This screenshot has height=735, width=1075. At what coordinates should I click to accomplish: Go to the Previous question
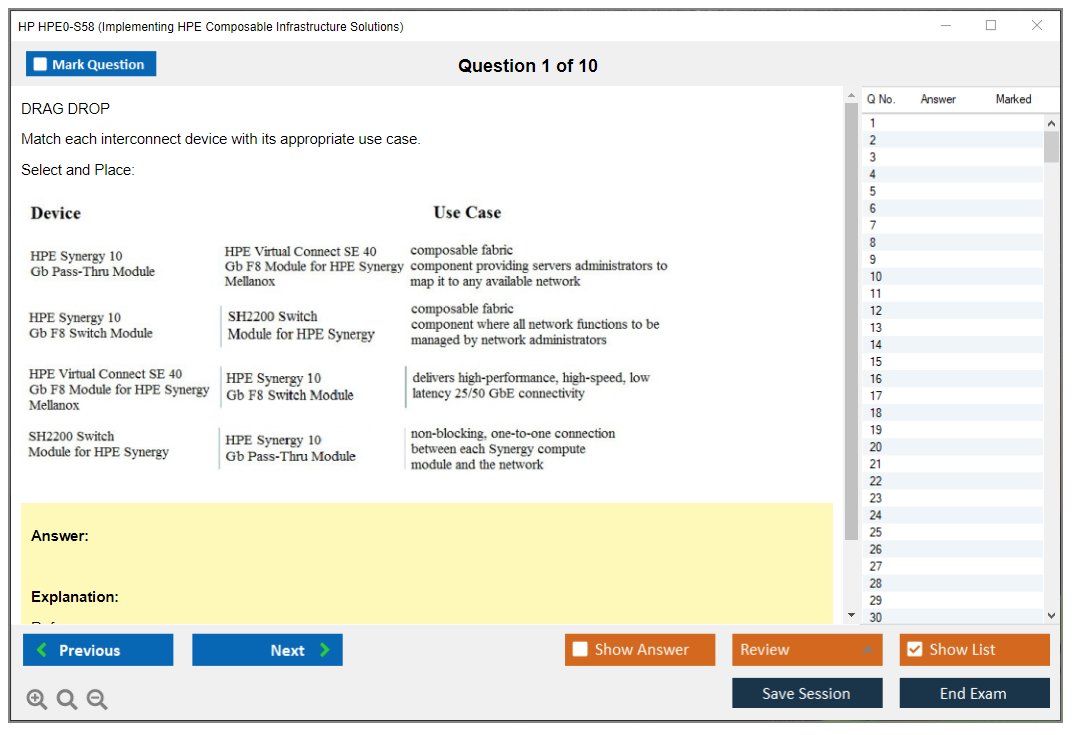click(98, 650)
